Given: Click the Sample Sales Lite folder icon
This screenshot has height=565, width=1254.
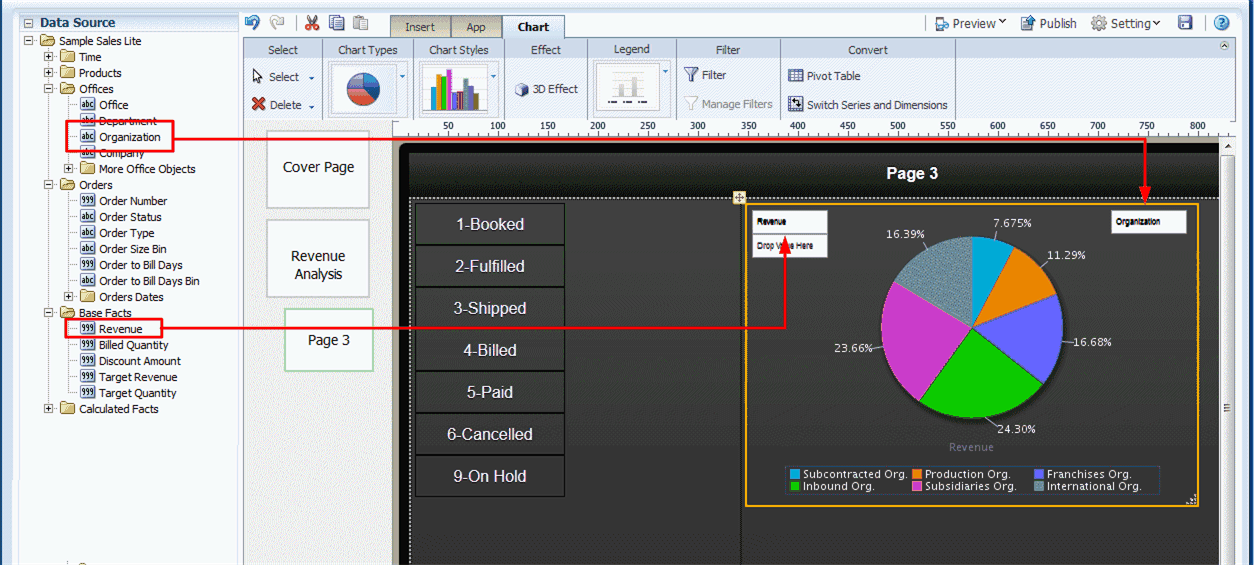Looking at the screenshot, I should [x=47, y=41].
